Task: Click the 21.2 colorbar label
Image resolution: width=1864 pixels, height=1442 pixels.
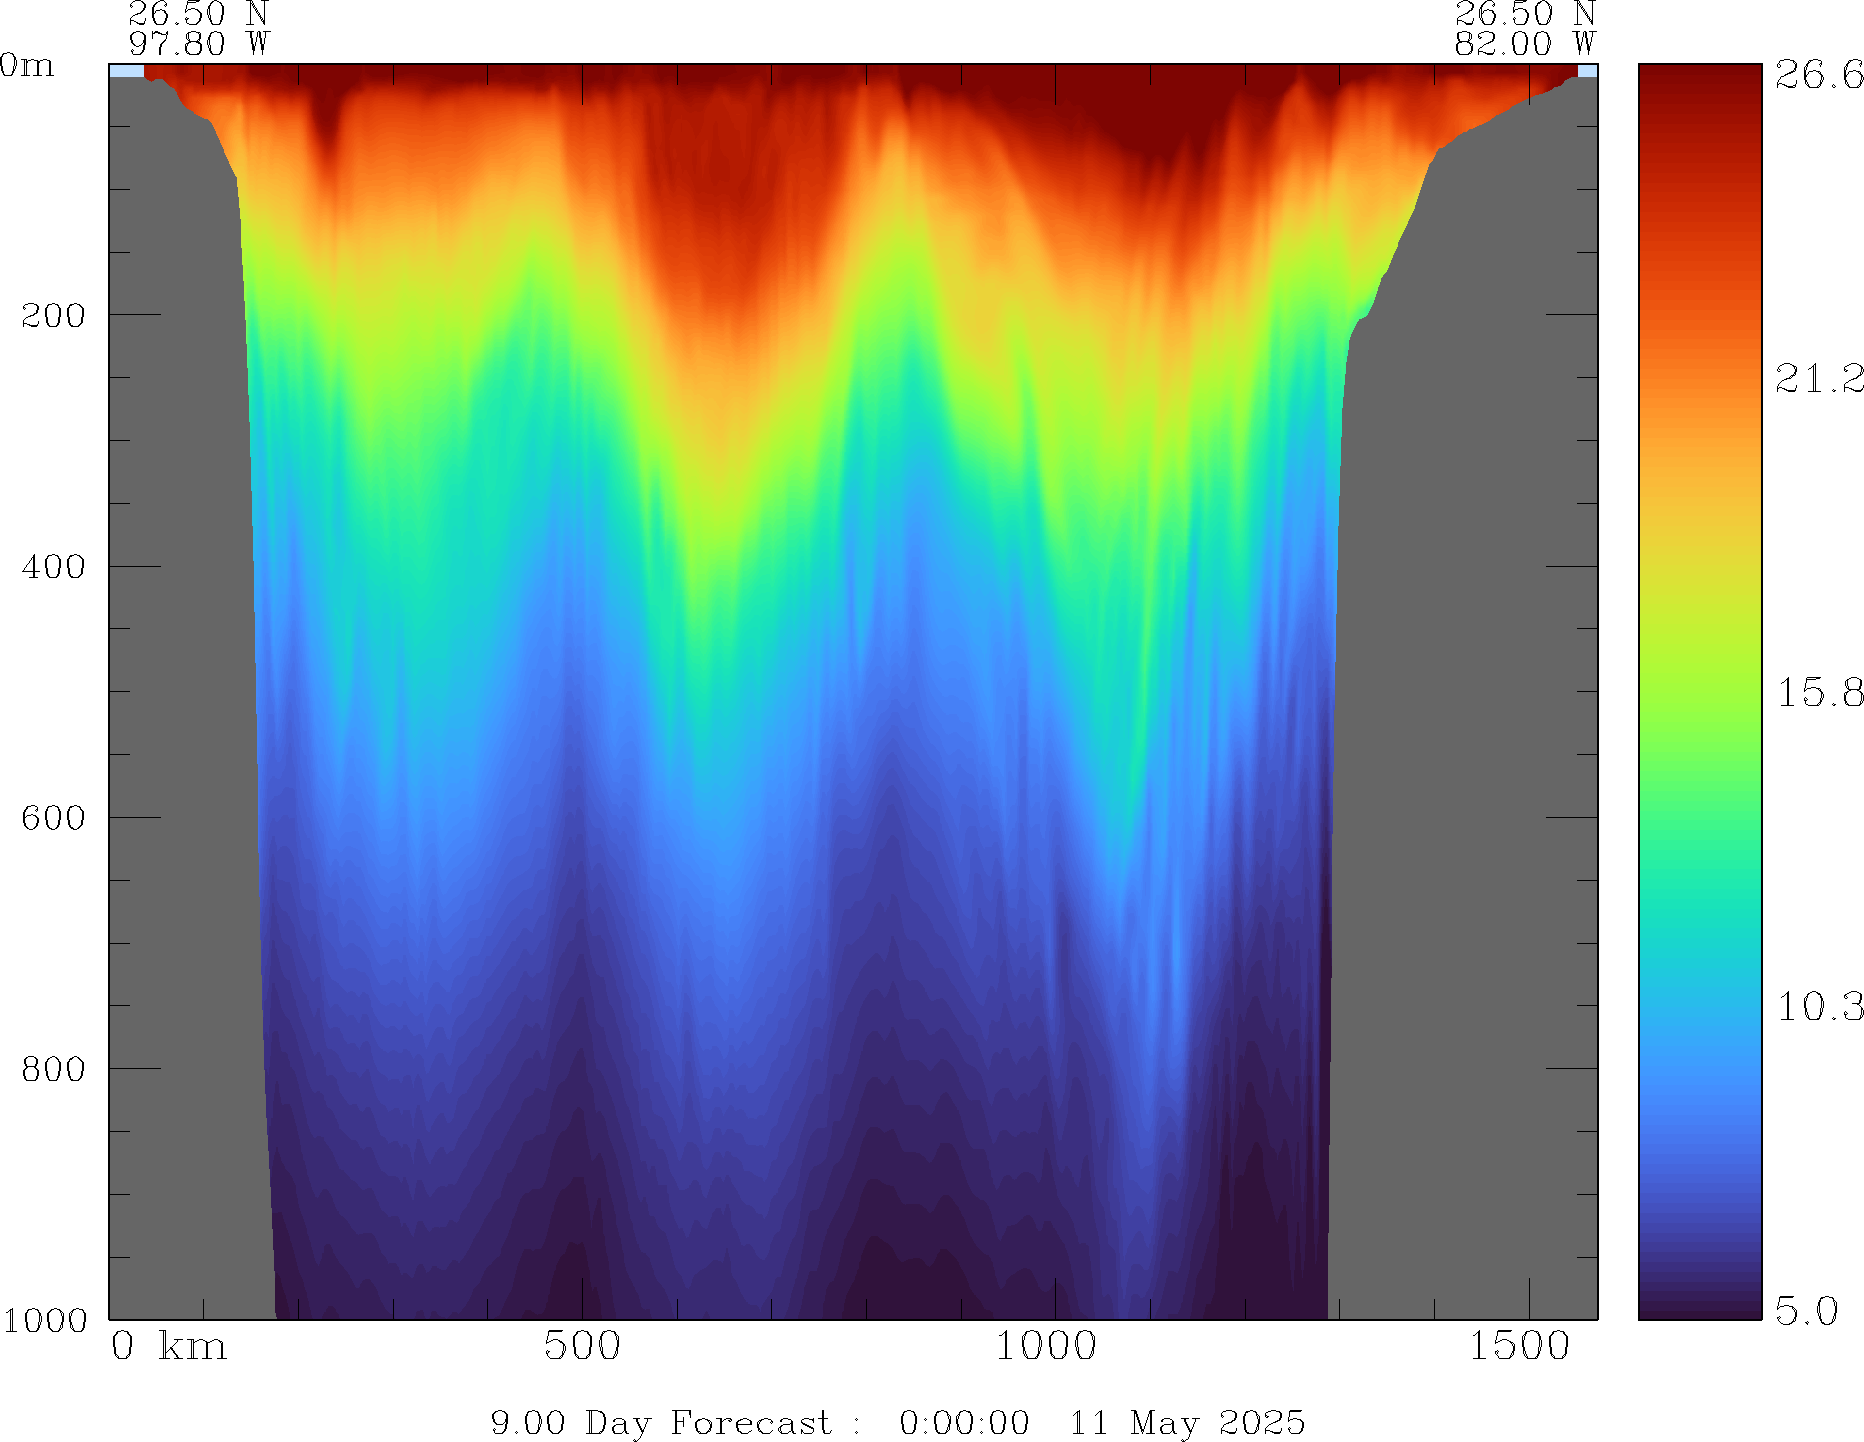Action: (1818, 378)
